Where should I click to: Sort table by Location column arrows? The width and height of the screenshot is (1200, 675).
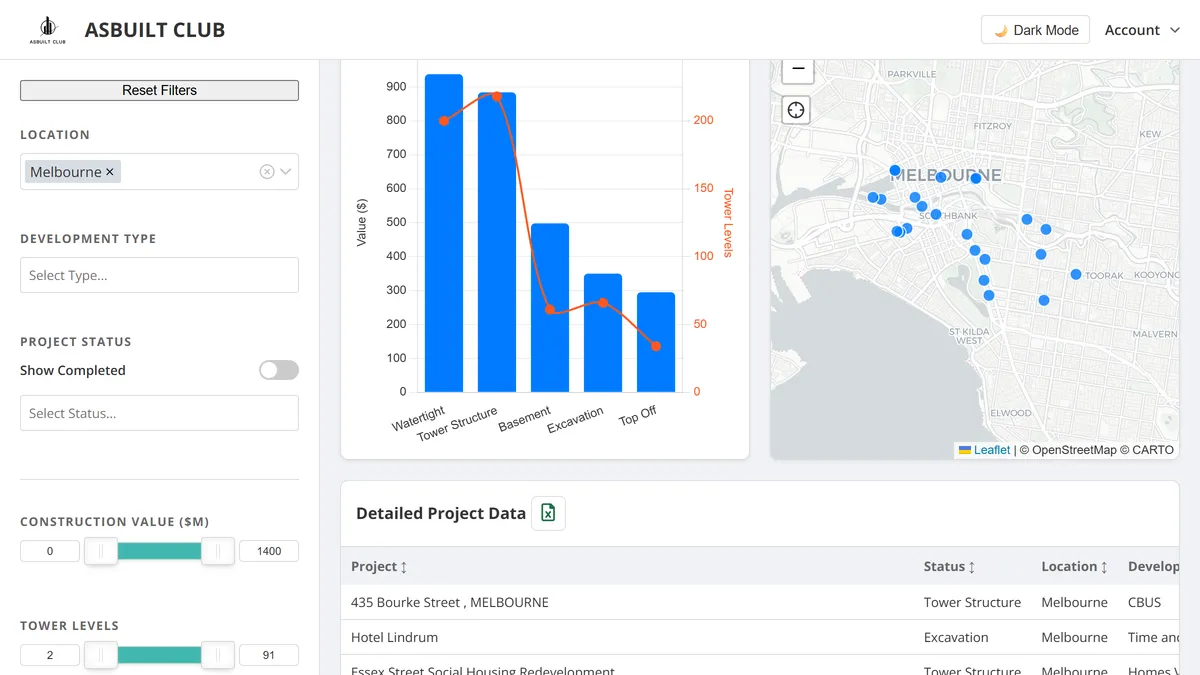pyautogui.click(x=1104, y=567)
